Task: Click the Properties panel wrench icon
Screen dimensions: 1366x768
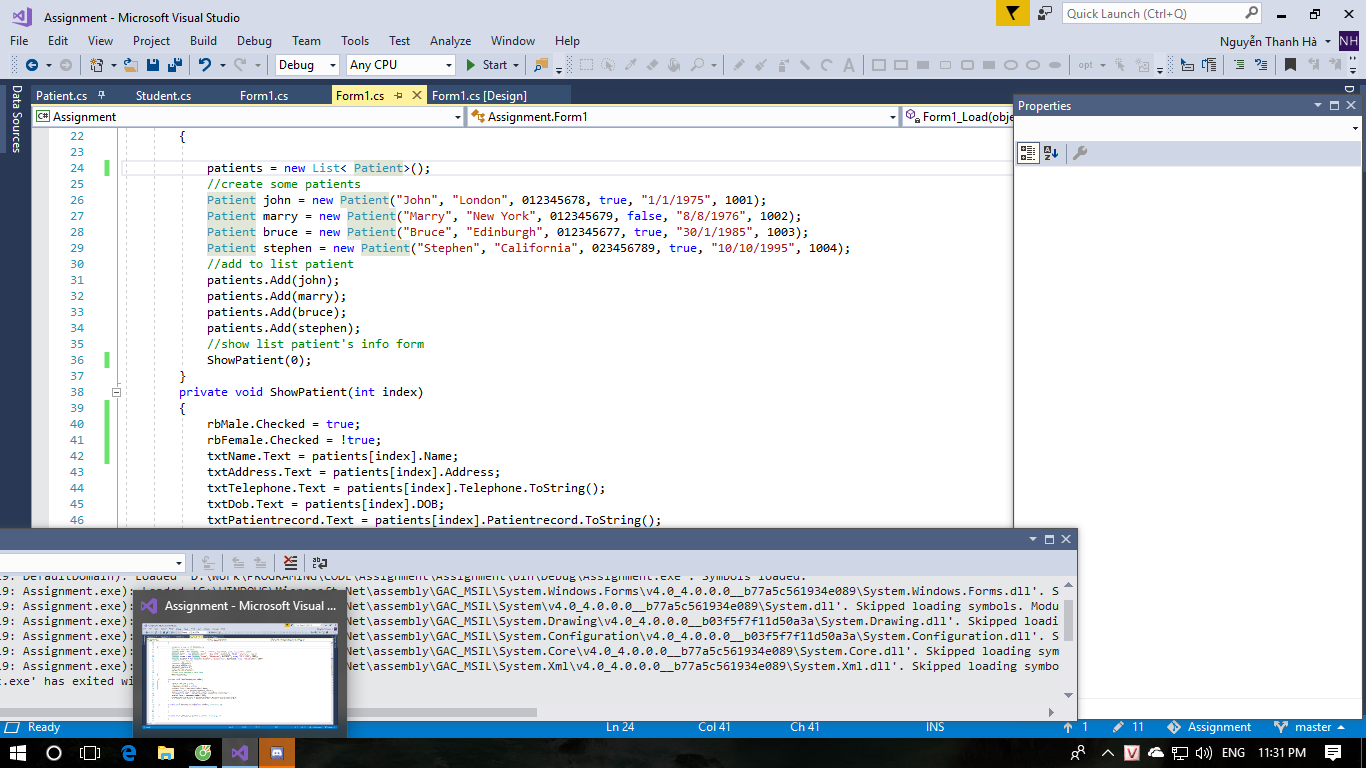Action: (x=1081, y=152)
